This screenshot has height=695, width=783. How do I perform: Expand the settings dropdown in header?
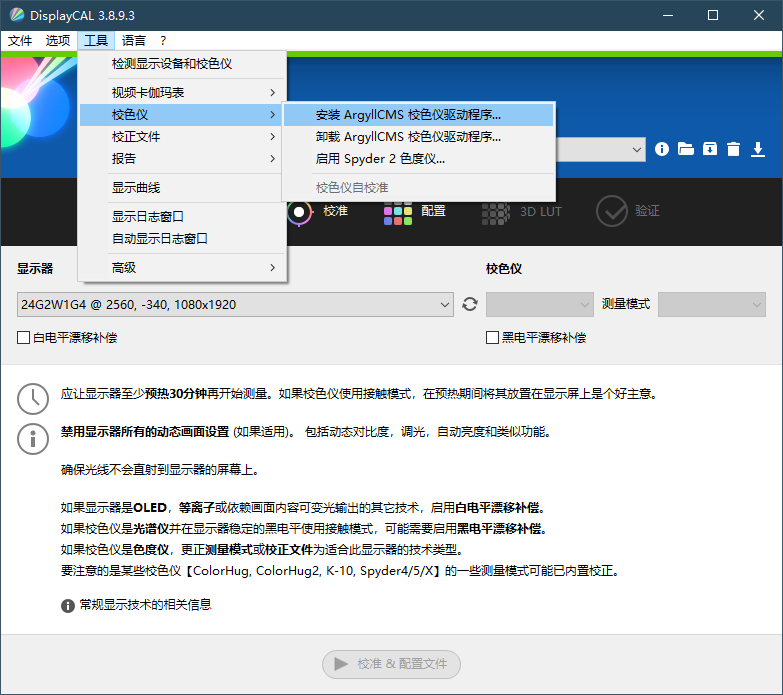[636, 149]
